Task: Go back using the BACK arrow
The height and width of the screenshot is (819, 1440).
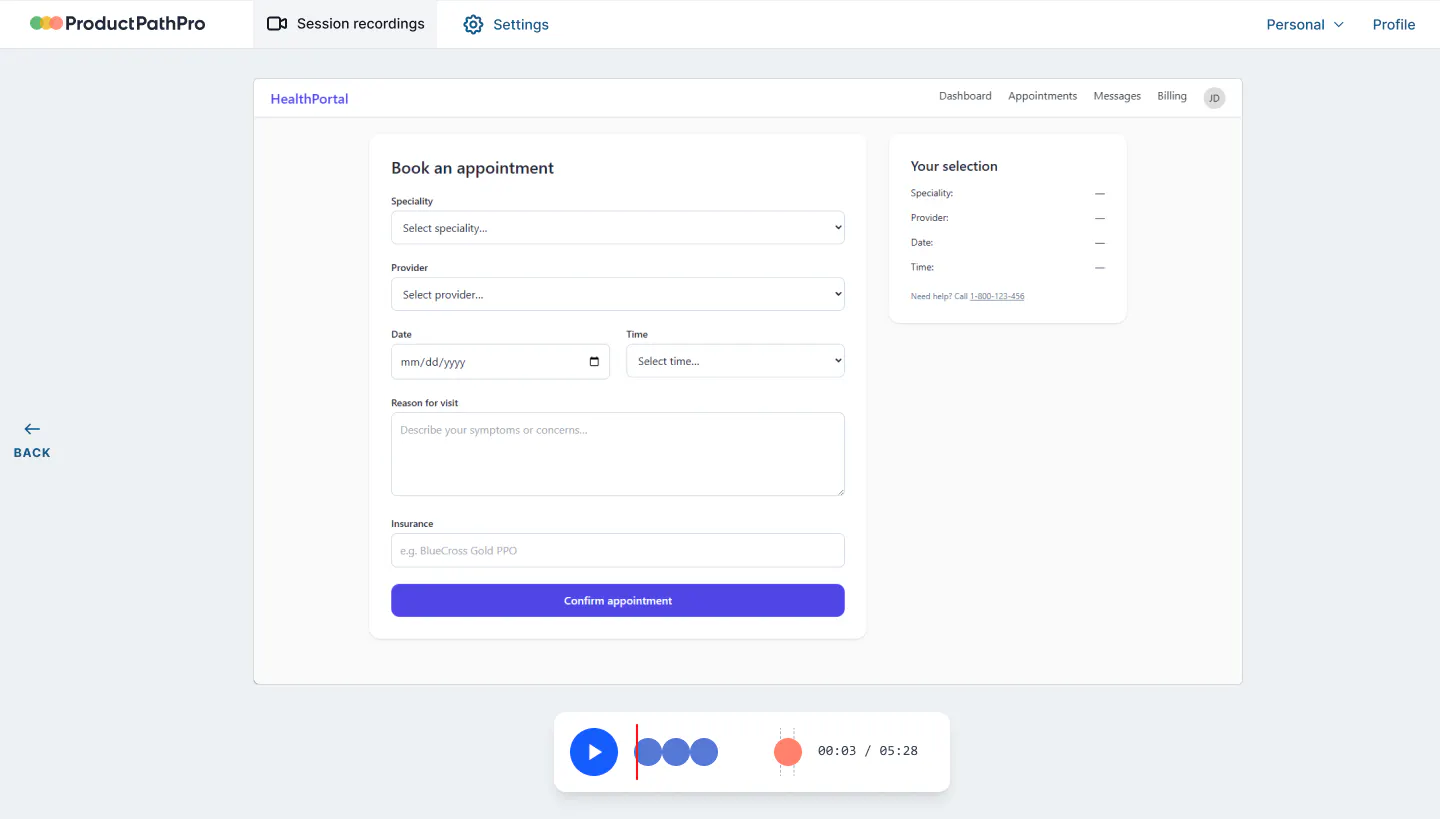Action: click(x=32, y=440)
